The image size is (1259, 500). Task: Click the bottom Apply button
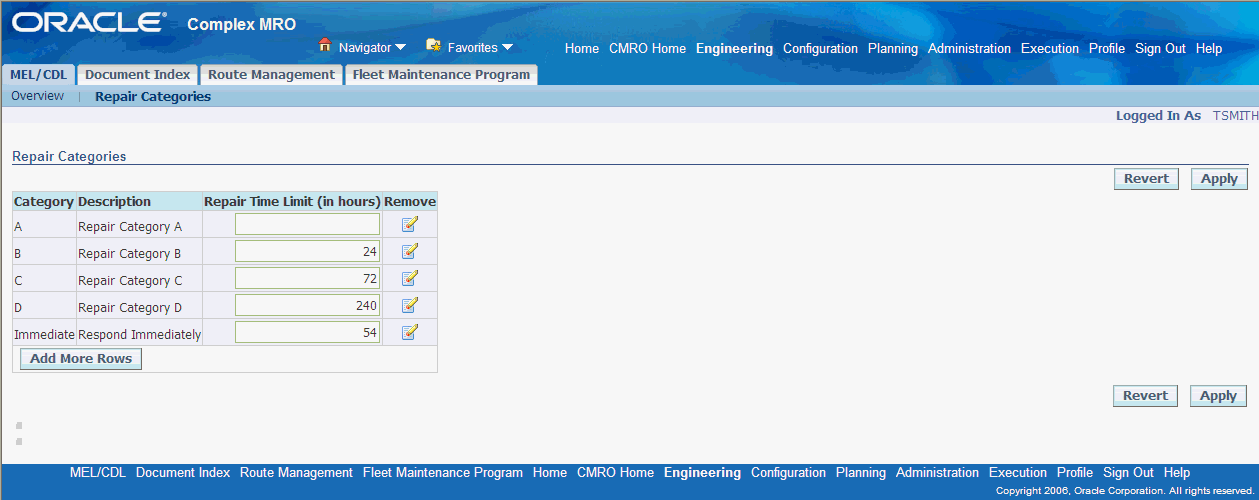coord(1218,396)
